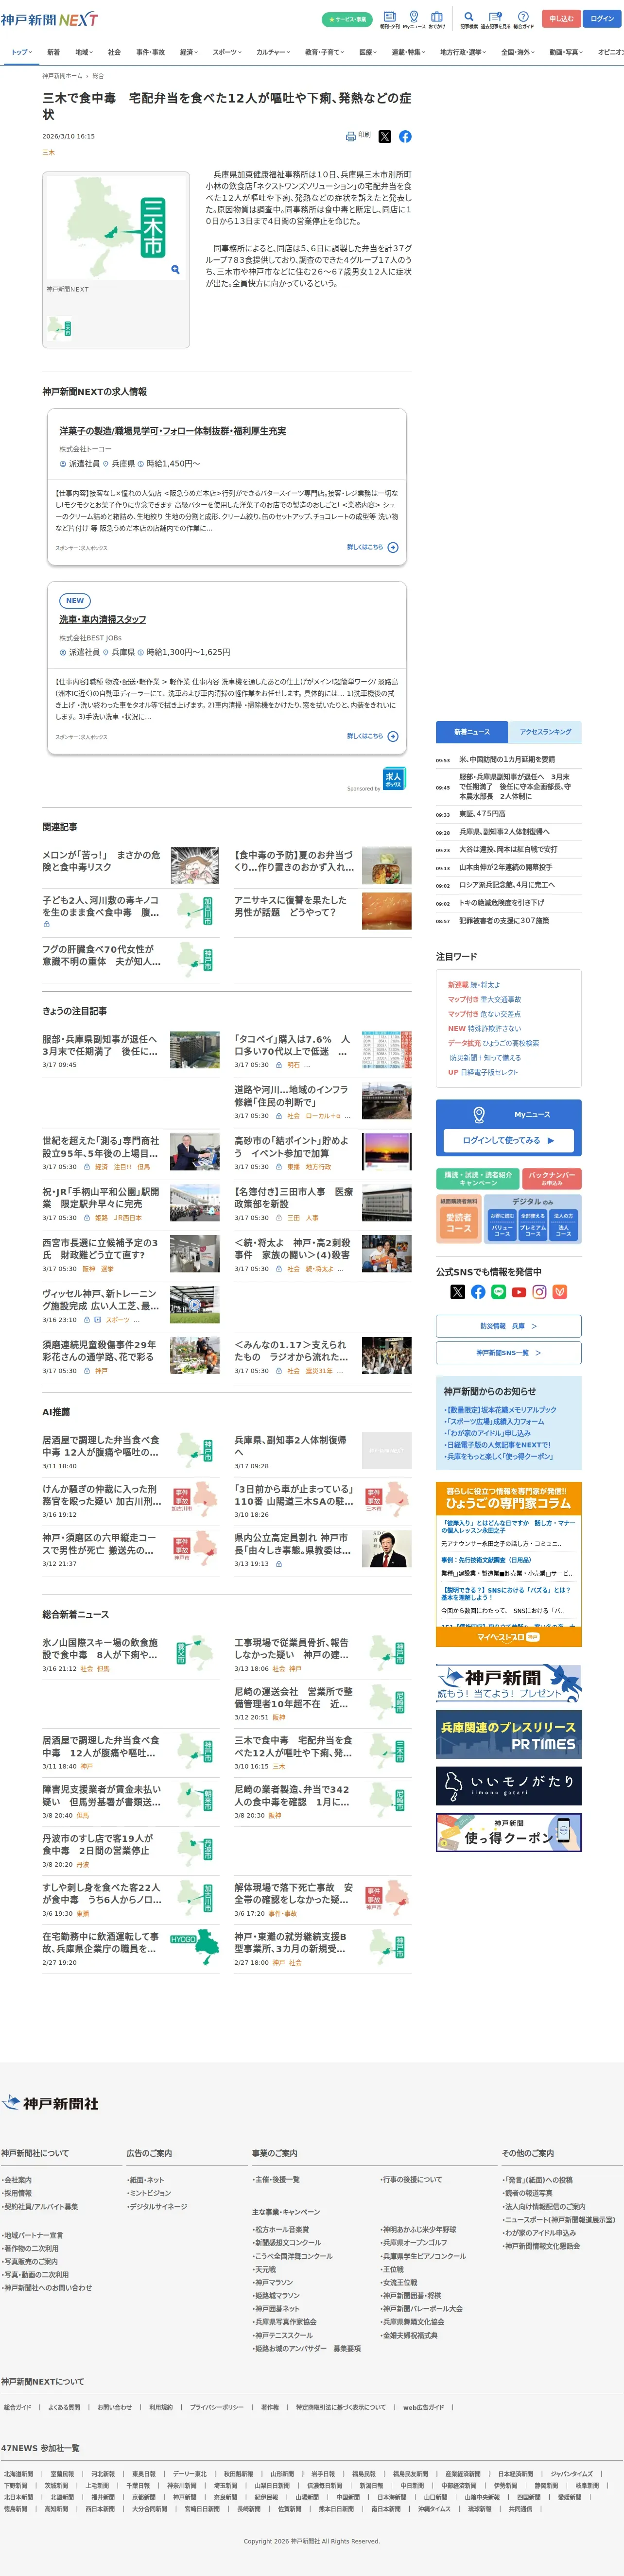Image resolution: width=624 pixels, height=2576 pixels.
Task: Open the 購読・試読・読者紹介キャンペーン green button
Action: point(478,1179)
